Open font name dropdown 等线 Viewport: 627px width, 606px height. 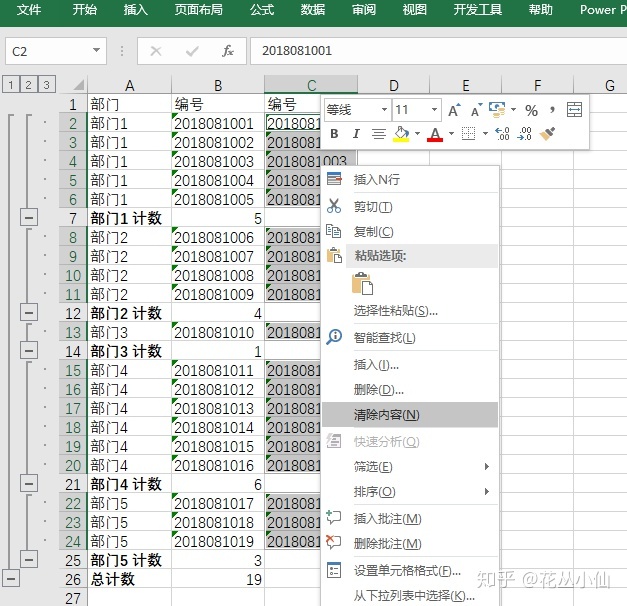pos(384,110)
